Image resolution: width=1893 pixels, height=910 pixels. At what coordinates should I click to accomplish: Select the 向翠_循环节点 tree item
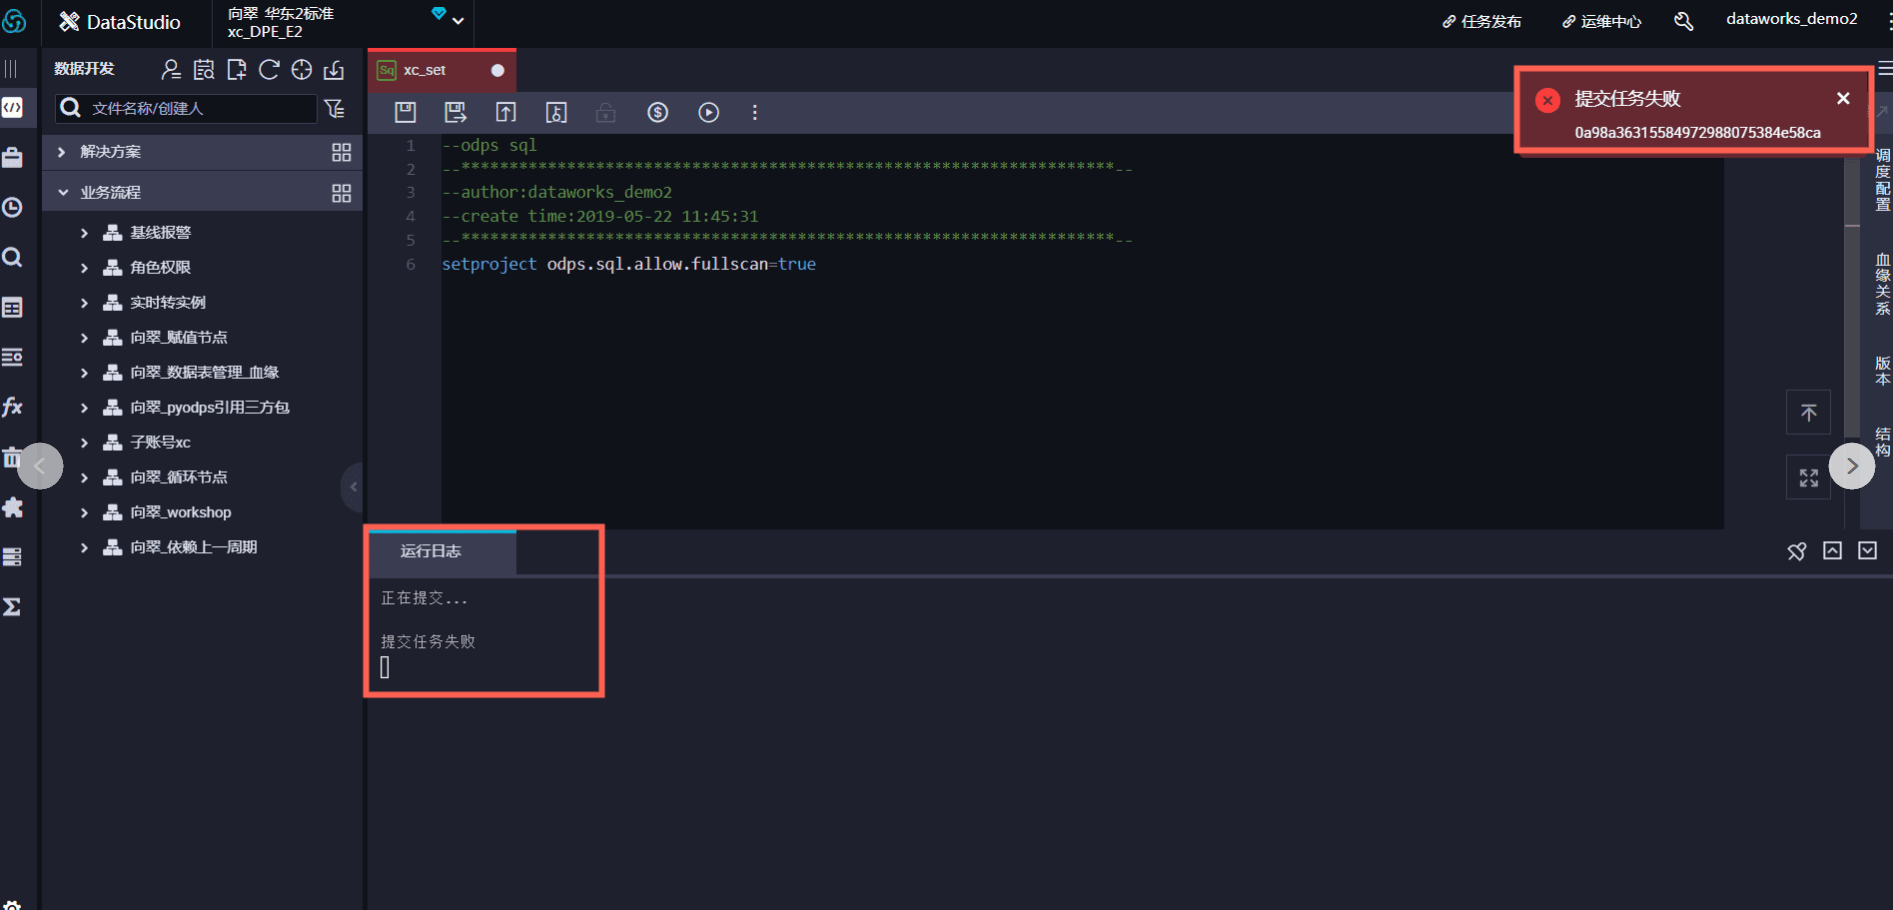[x=179, y=477]
